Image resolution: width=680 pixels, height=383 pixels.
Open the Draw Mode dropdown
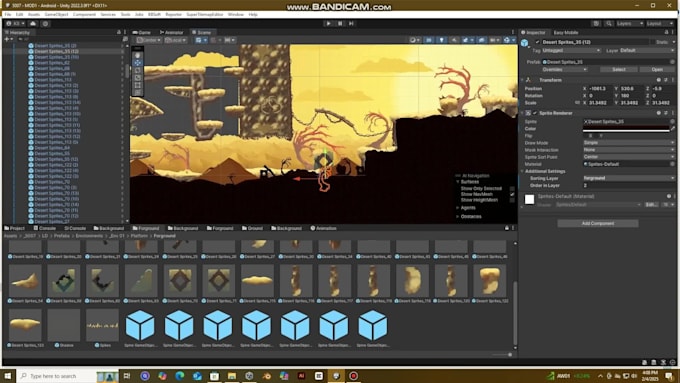[x=628, y=143]
